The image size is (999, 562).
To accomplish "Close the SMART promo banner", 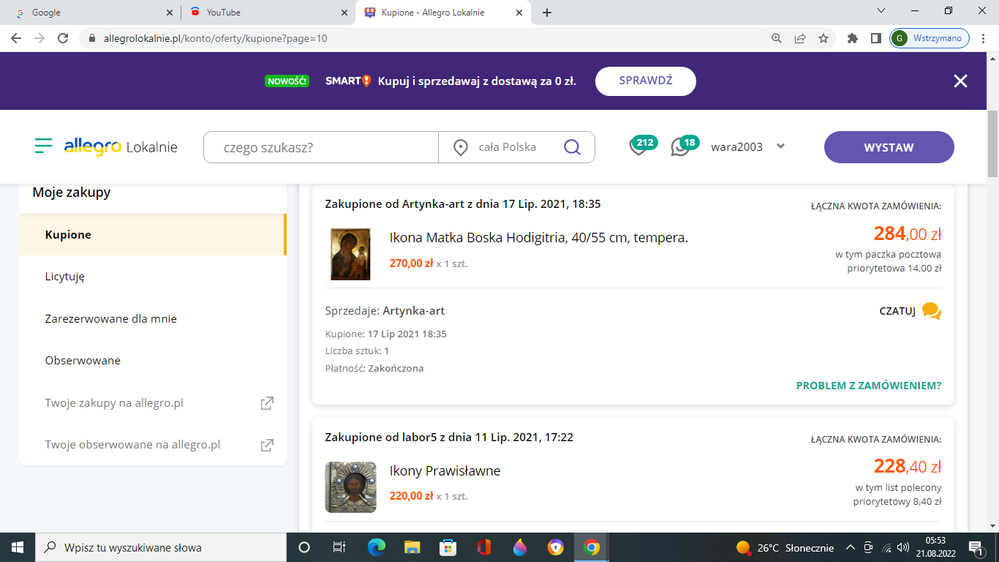I will coord(960,81).
